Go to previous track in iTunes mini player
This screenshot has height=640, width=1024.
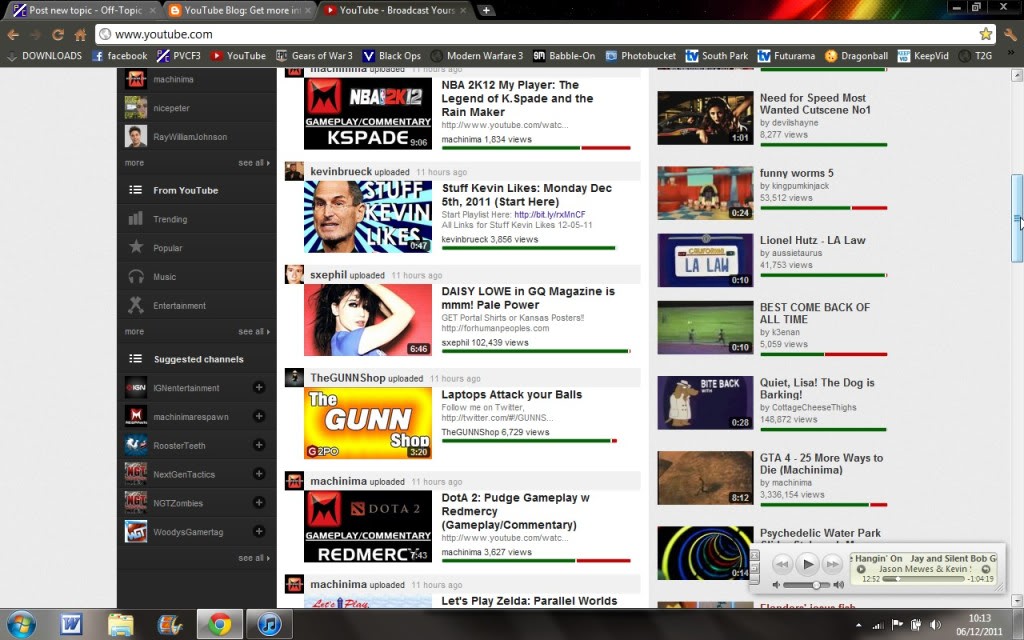click(782, 564)
